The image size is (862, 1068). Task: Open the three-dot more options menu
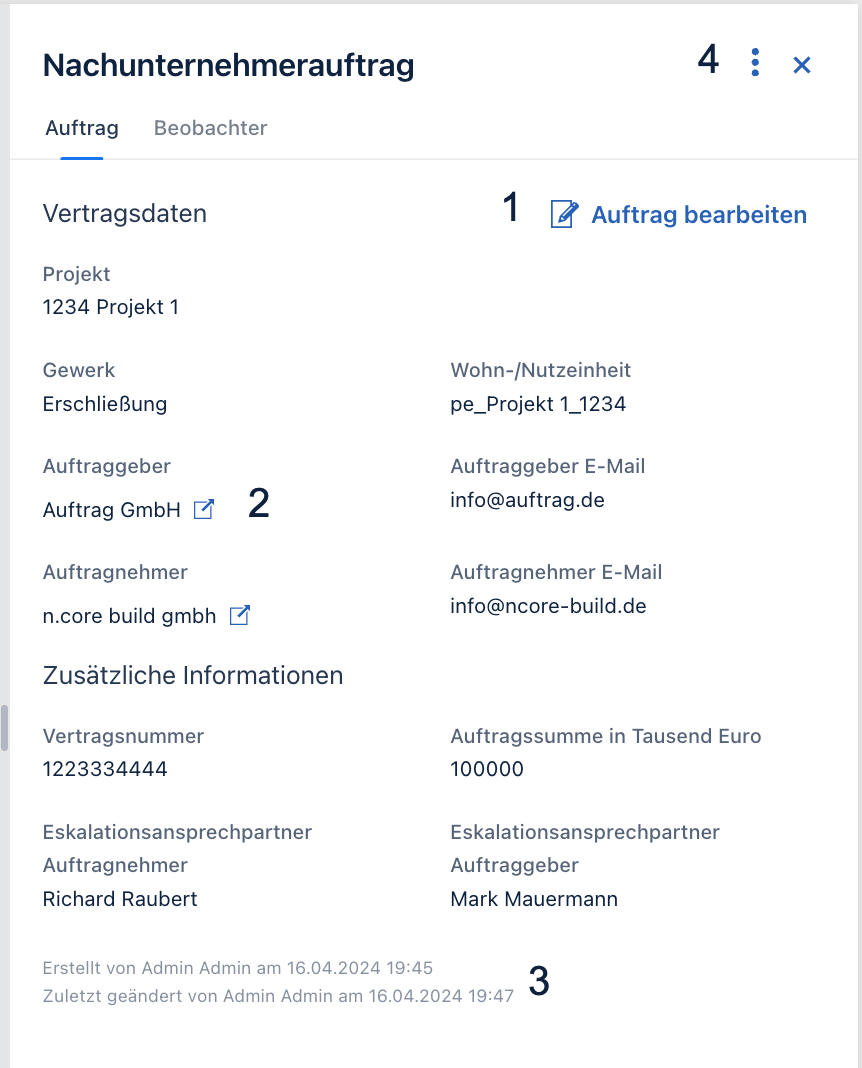pyautogui.click(x=754, y=63)
